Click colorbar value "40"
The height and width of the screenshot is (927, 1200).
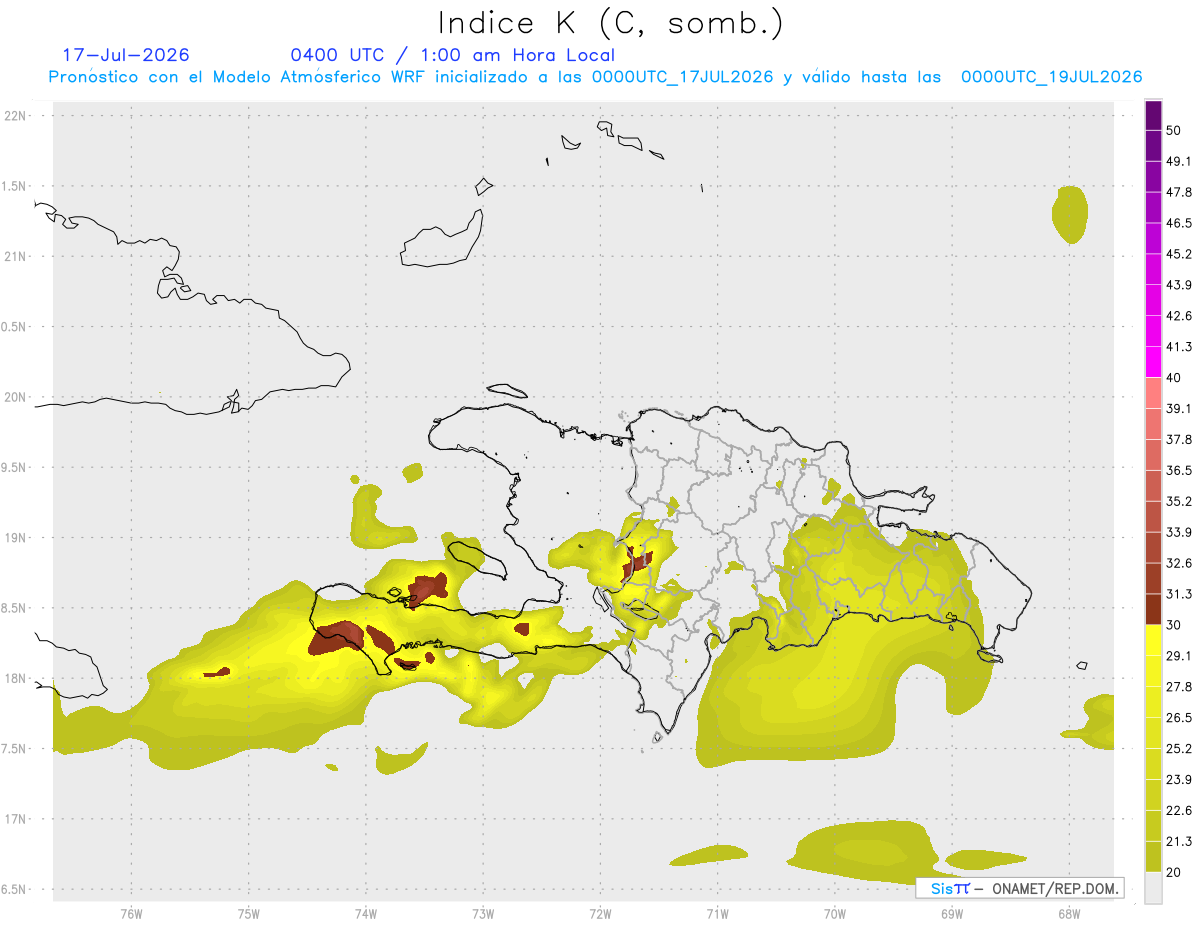point(1174,378)
